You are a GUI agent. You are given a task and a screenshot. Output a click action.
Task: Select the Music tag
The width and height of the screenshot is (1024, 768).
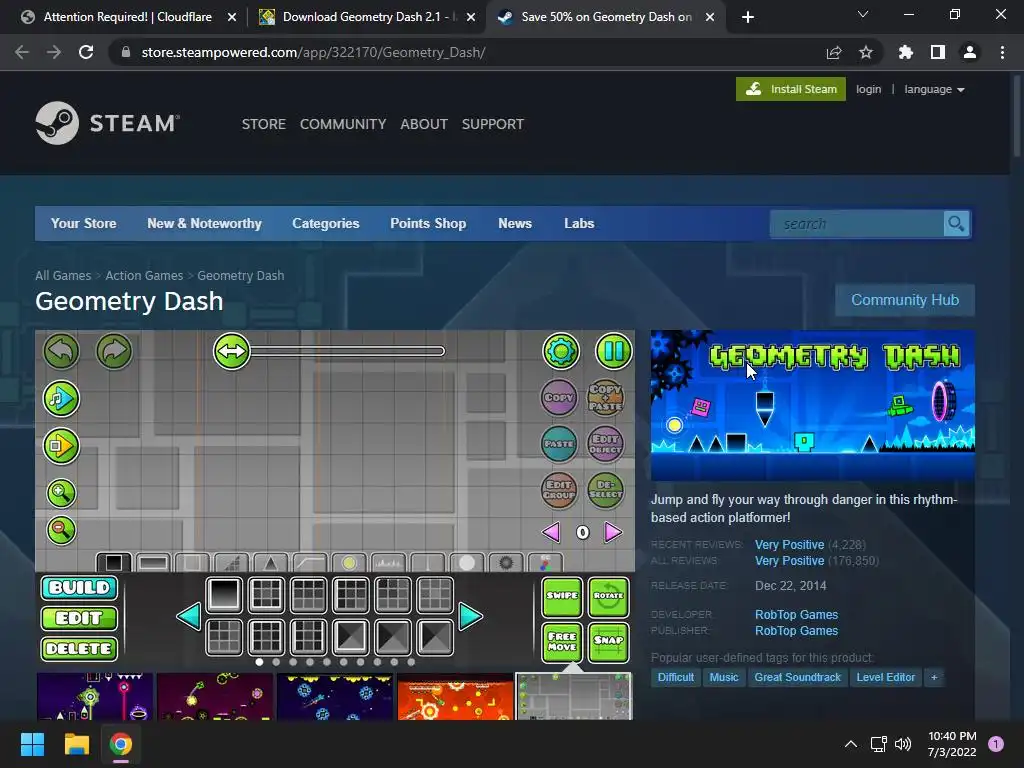(724, 677)
